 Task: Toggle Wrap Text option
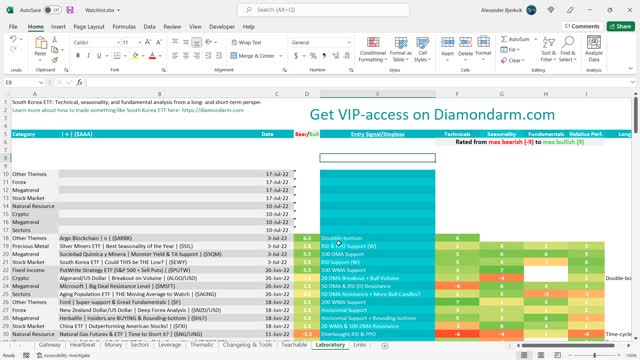(x=246, y=42)
